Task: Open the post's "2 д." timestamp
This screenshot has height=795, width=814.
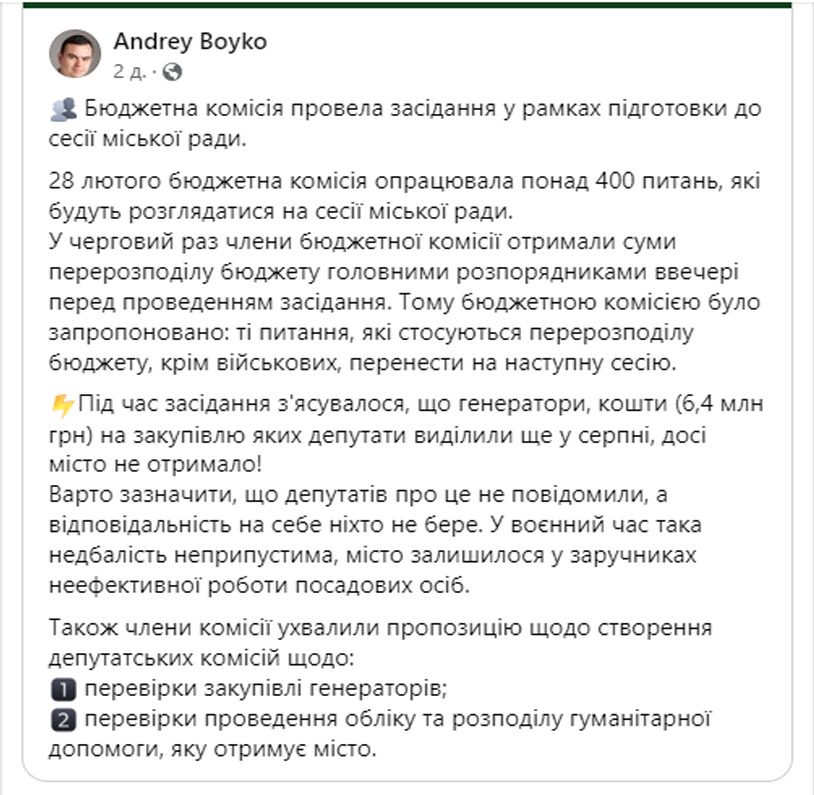Action: (x=131, y=72)
